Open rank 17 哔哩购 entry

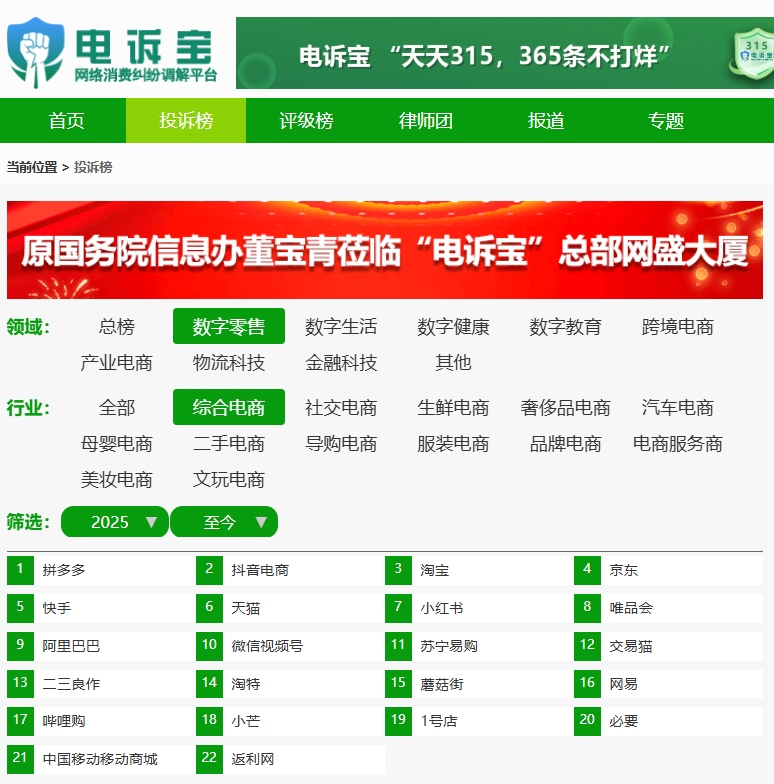tap(101, 721)
